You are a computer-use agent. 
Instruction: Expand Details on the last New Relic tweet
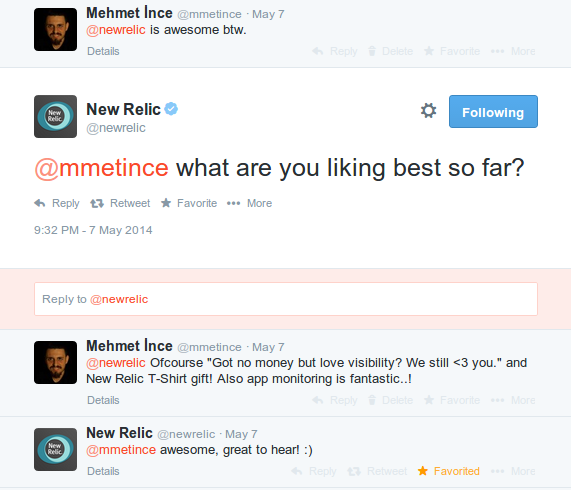(103, 471)
